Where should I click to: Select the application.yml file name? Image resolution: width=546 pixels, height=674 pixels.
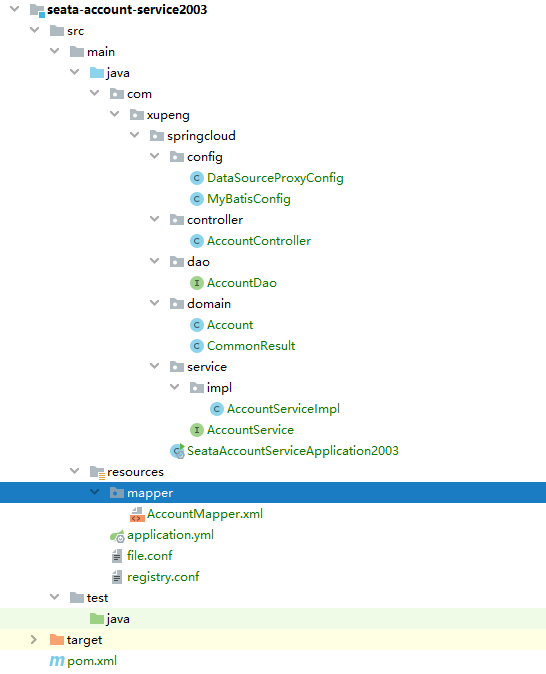(170, 535)
